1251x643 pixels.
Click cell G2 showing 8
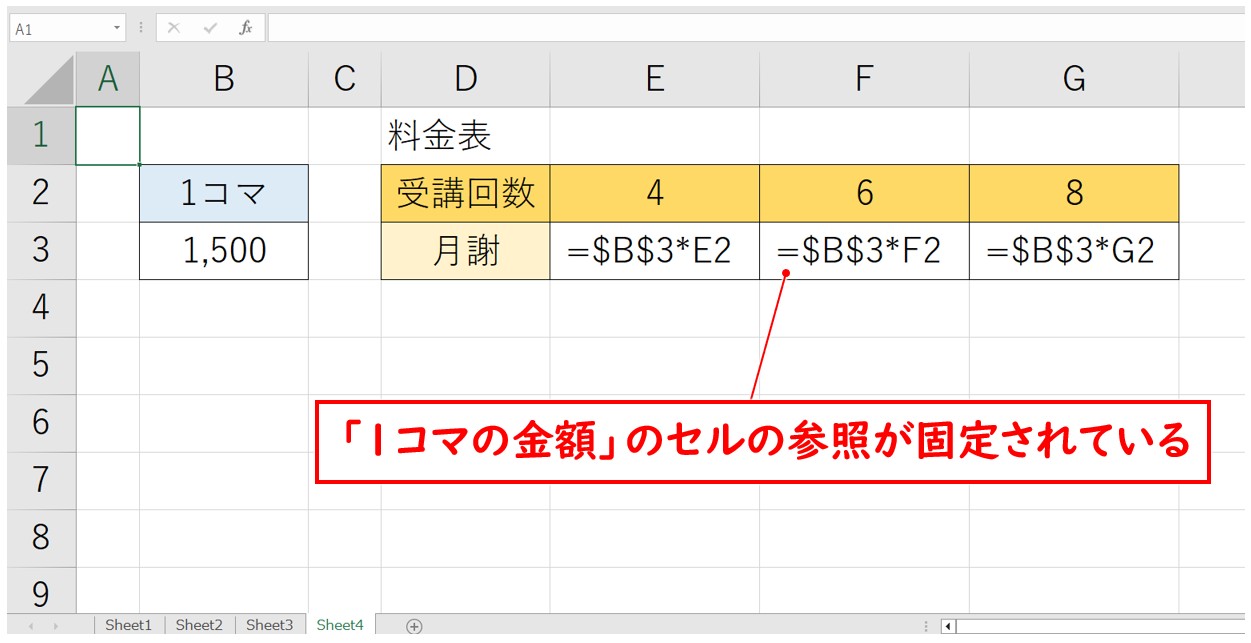(1074, 193)
